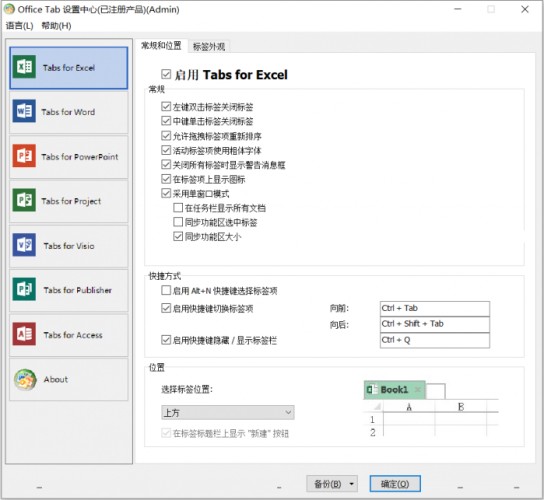Open the About globe icon
The width and height of the screenshot is (544, 500).
25,380
